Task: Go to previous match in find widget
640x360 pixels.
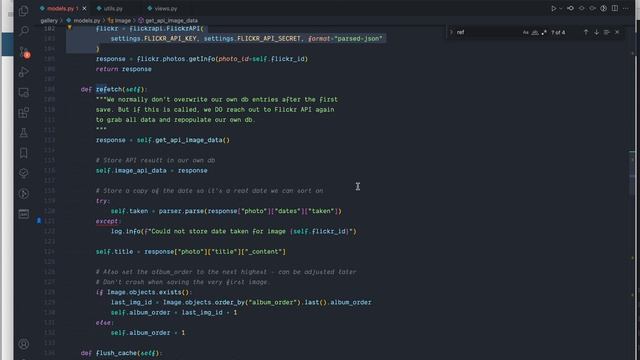Action: pos(586,32)
